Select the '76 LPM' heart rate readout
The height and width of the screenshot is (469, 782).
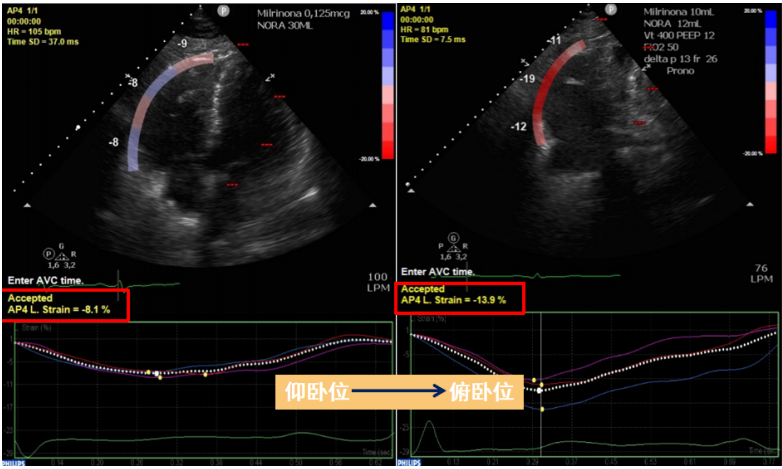[762, 274]
